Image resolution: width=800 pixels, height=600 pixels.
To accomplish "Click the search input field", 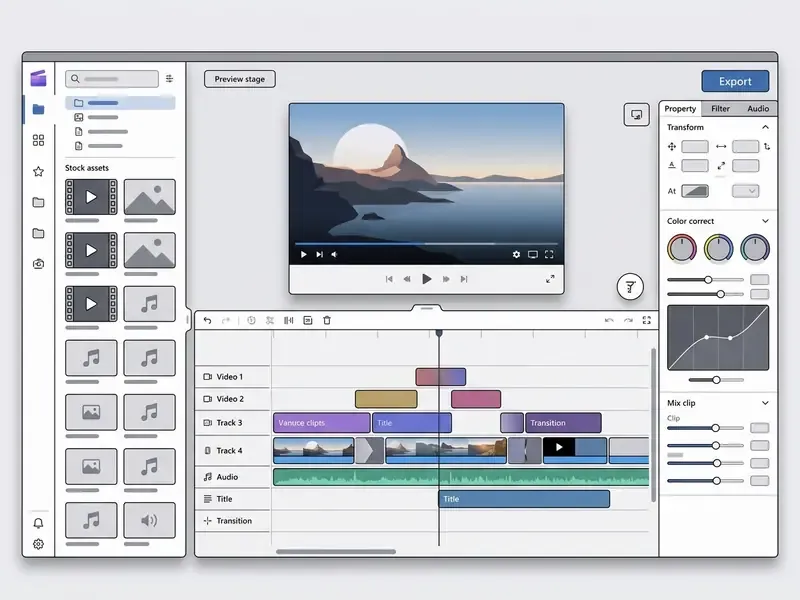I will click(x=112, y=79).
